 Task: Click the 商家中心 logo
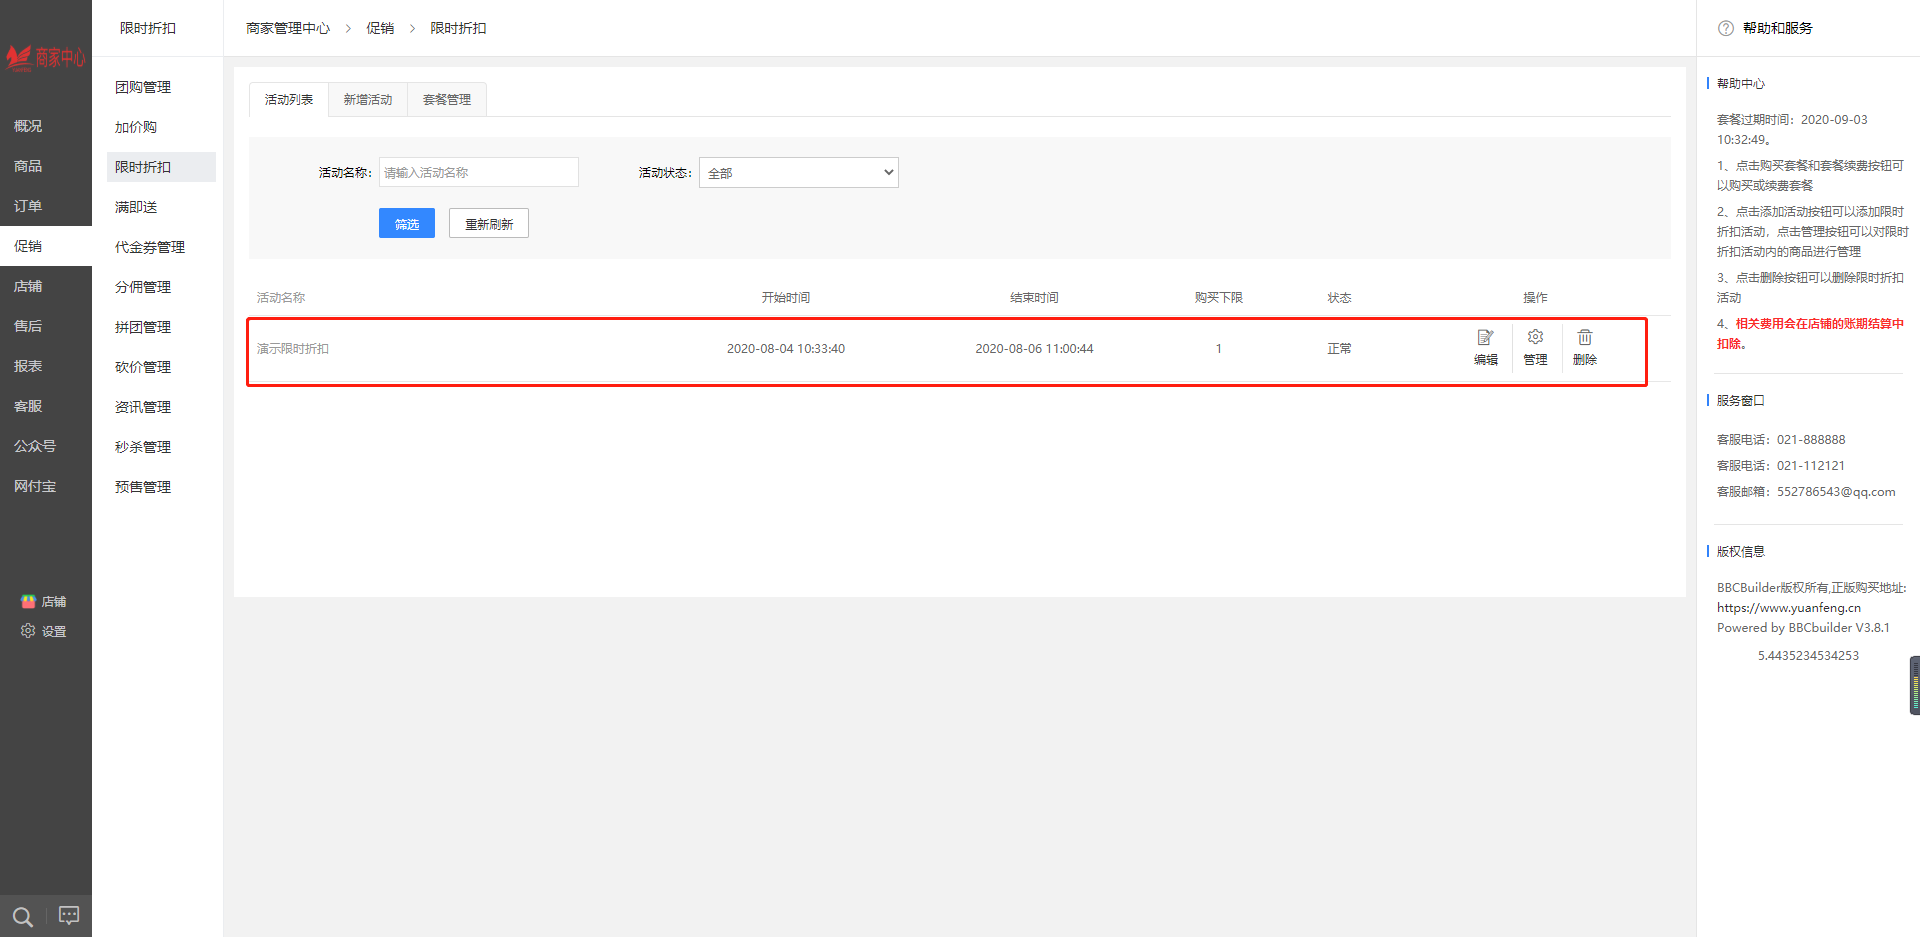pyautogui.click(x=46, y=58)
